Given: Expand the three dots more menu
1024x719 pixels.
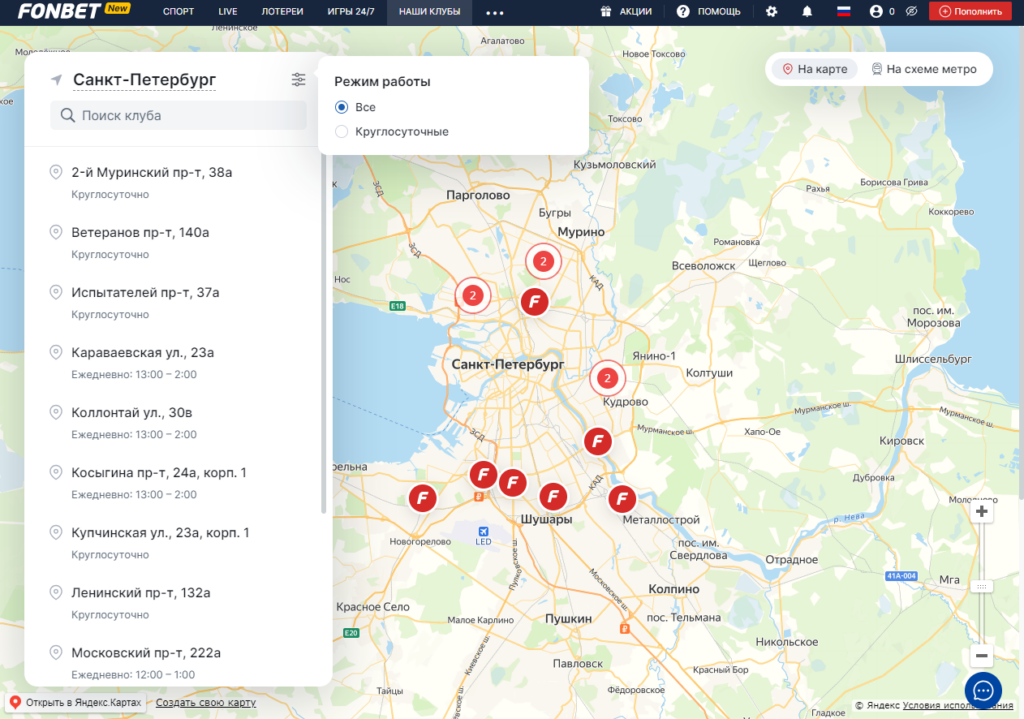Looking at the screenshot, I should pyautogui.click(x=495, y=12).
